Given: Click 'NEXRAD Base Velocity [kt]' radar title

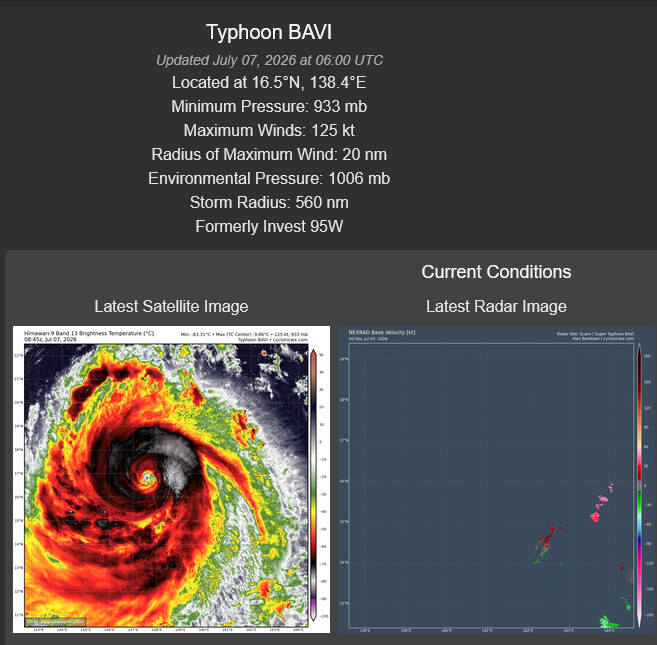Looking at the screenshot, I should tap(382, 332).
